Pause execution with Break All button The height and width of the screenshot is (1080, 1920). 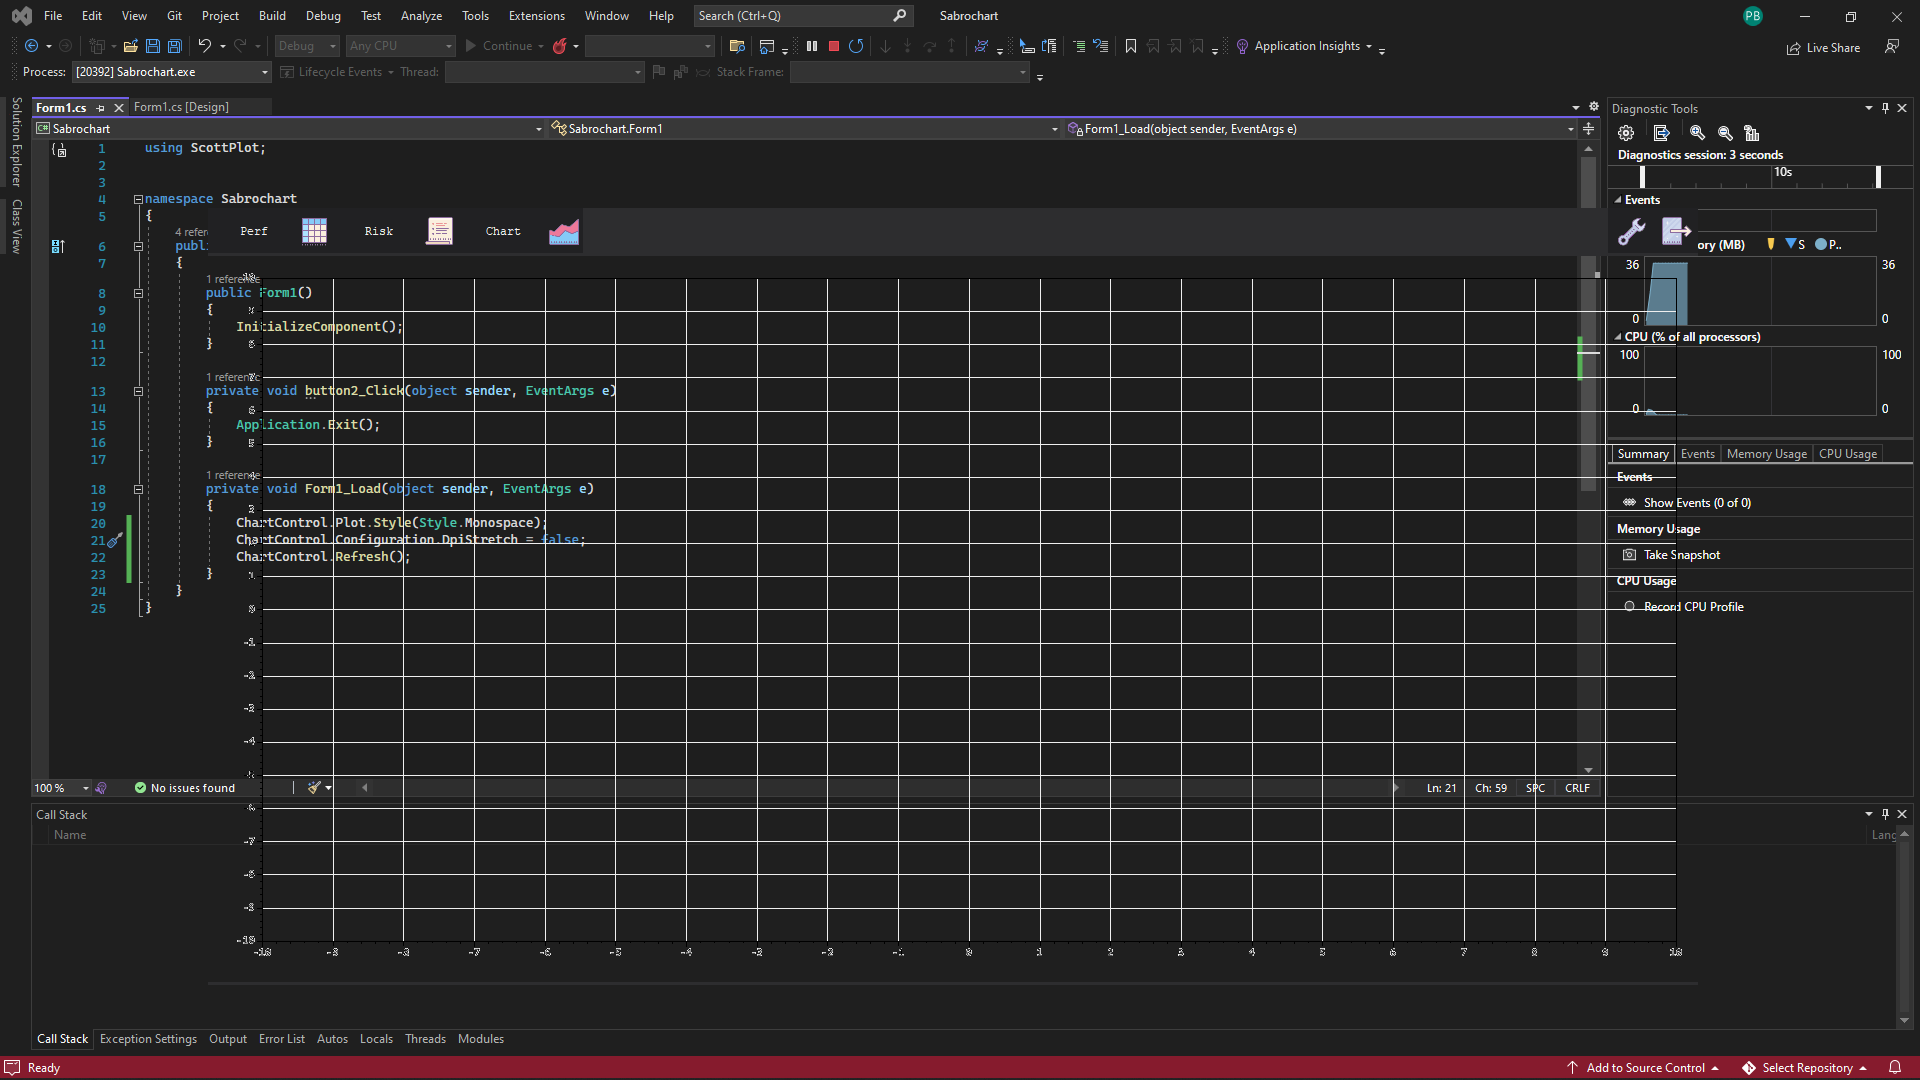pyautogui.click(x=812, y=46)
